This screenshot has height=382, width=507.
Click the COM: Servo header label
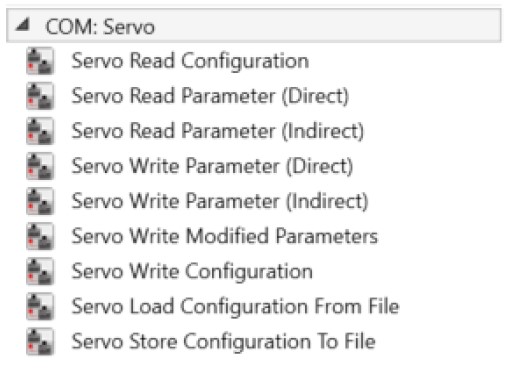tap(100, 27)
